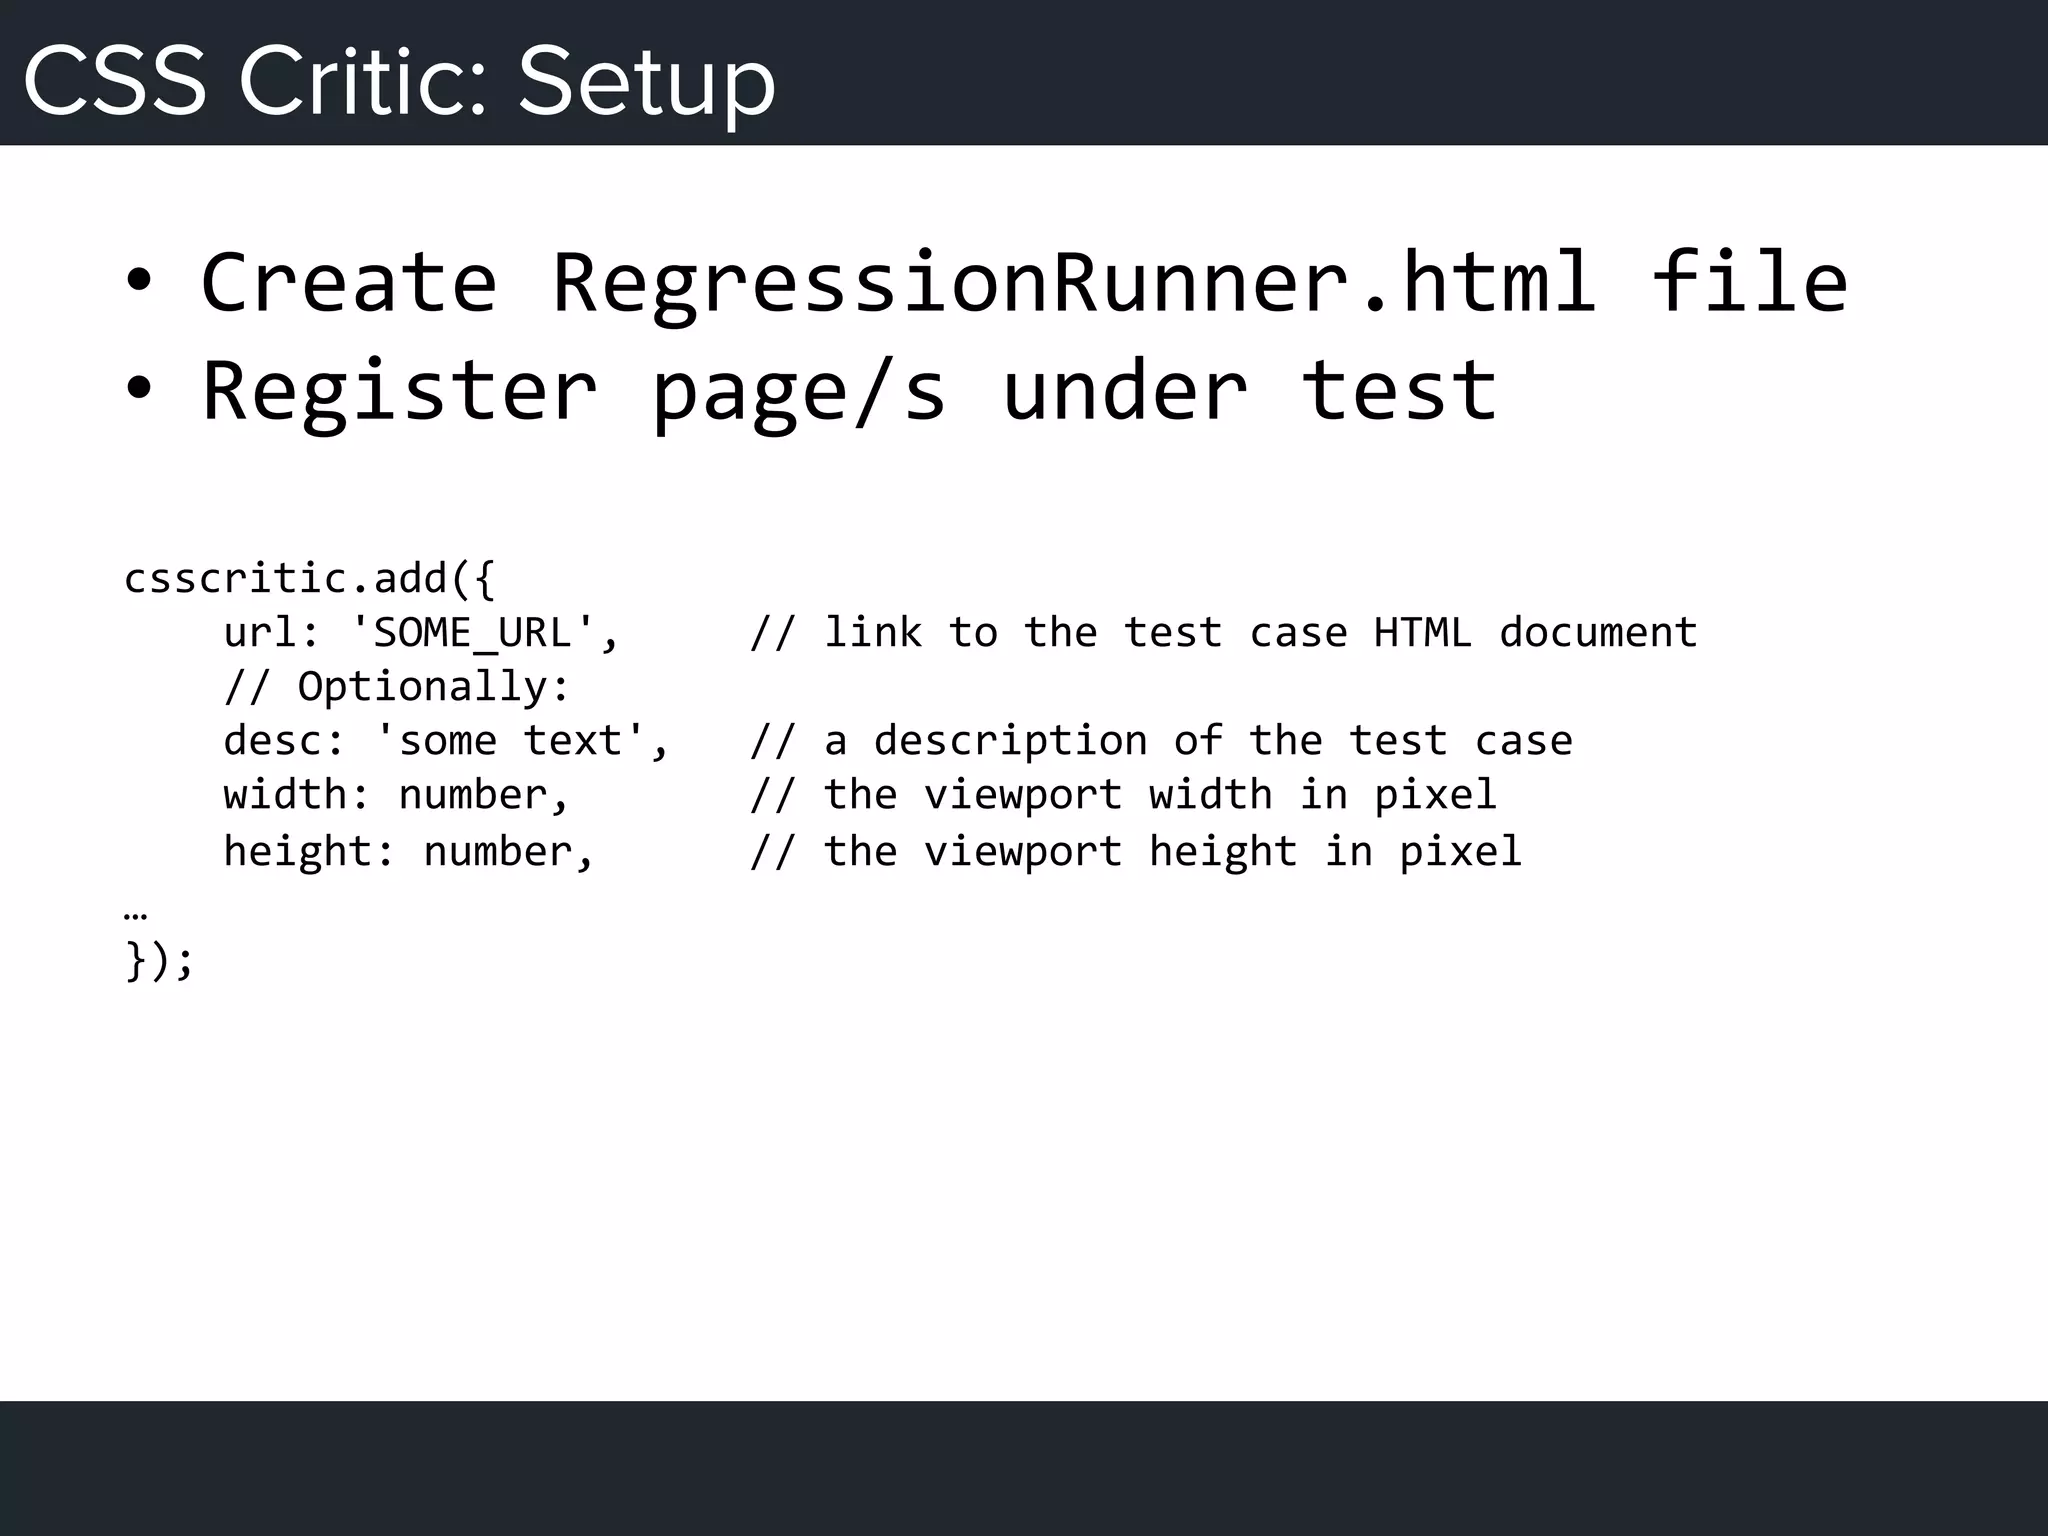
Task: Click the 'Create RegressionRunner.html file' bullet text
Action: click(1024, 283)
